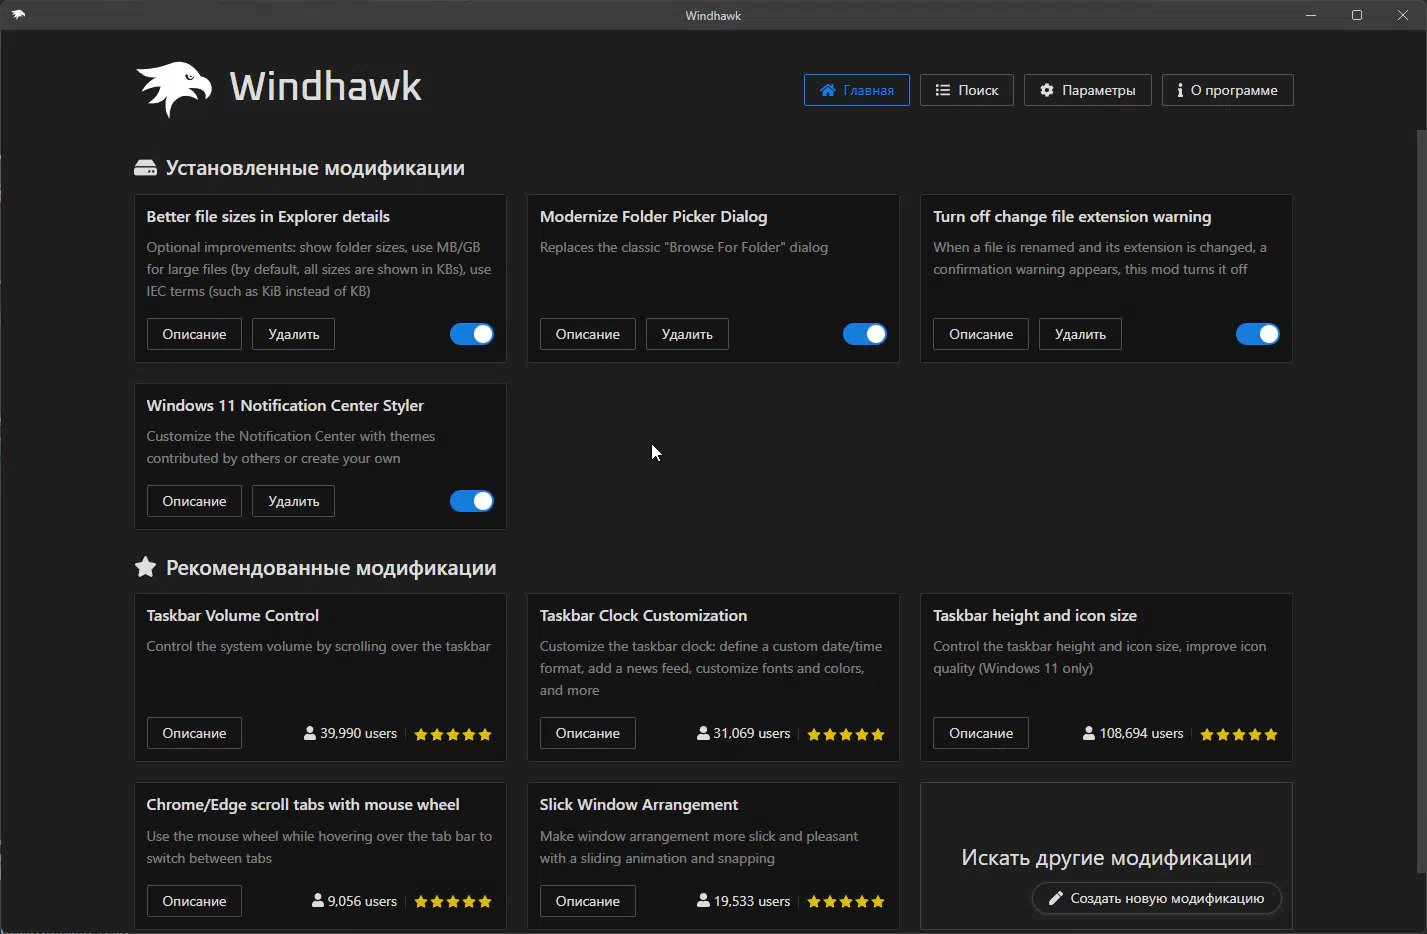Click the 108,694 users count text

(1141, 733)
